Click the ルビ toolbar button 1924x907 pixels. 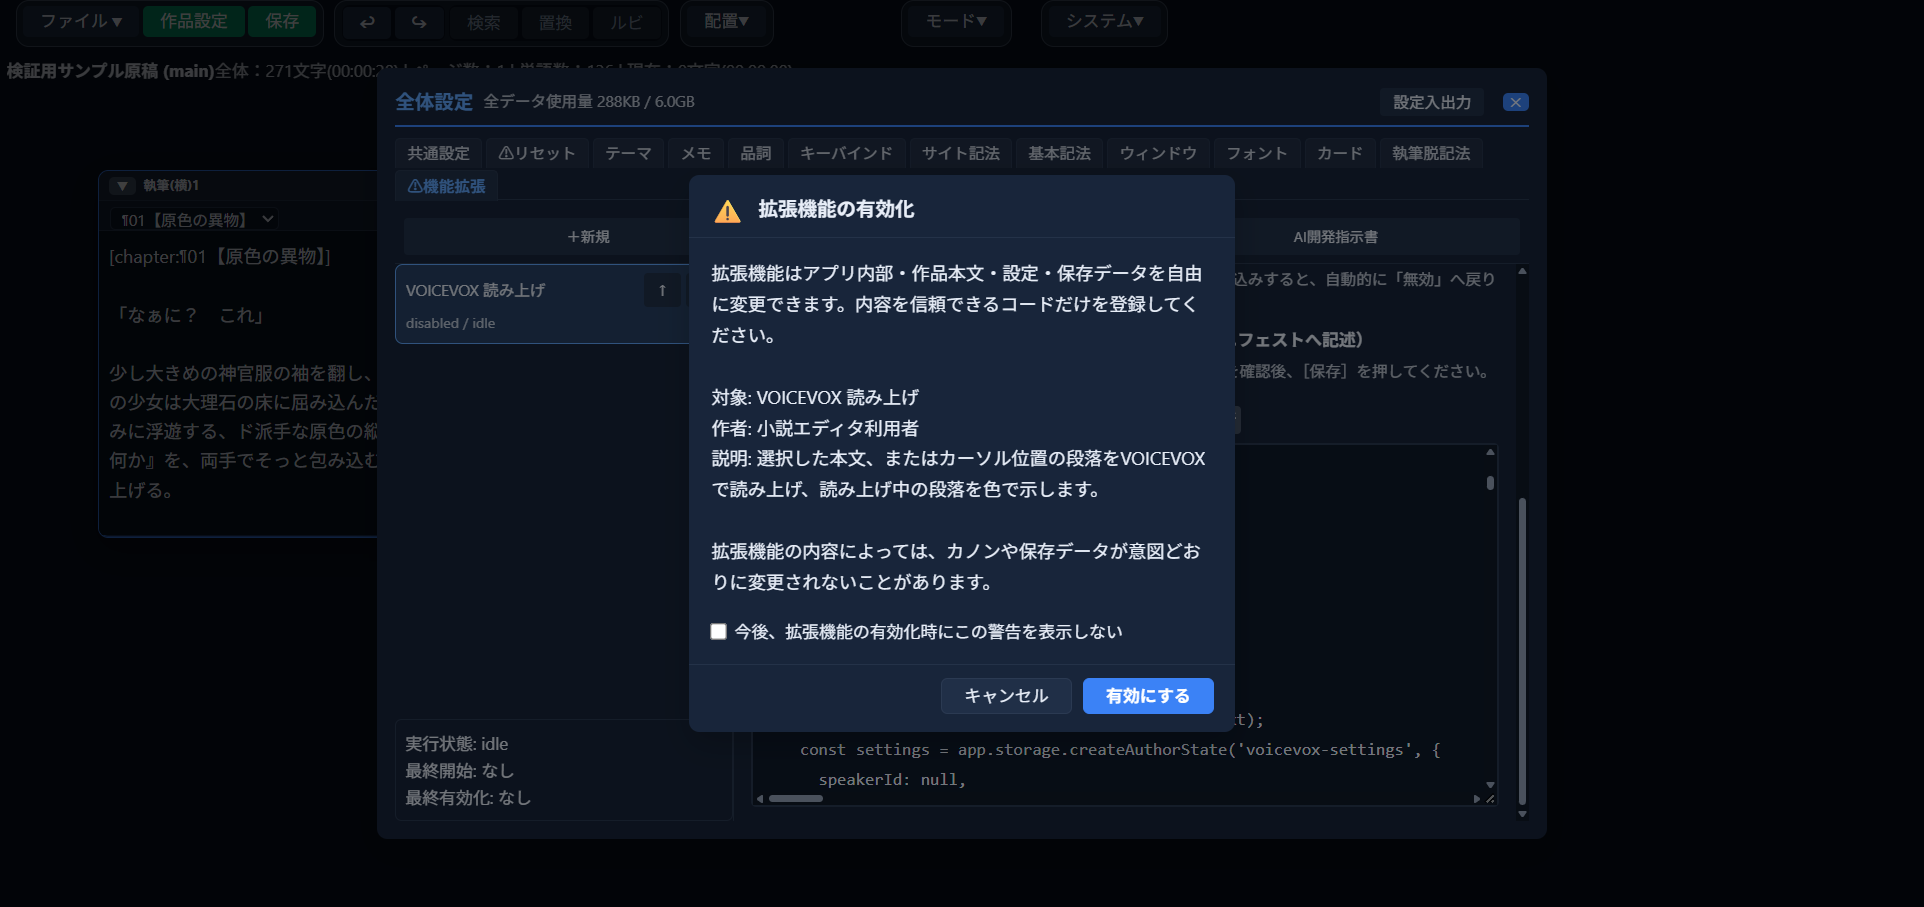(x=626, y=22)
